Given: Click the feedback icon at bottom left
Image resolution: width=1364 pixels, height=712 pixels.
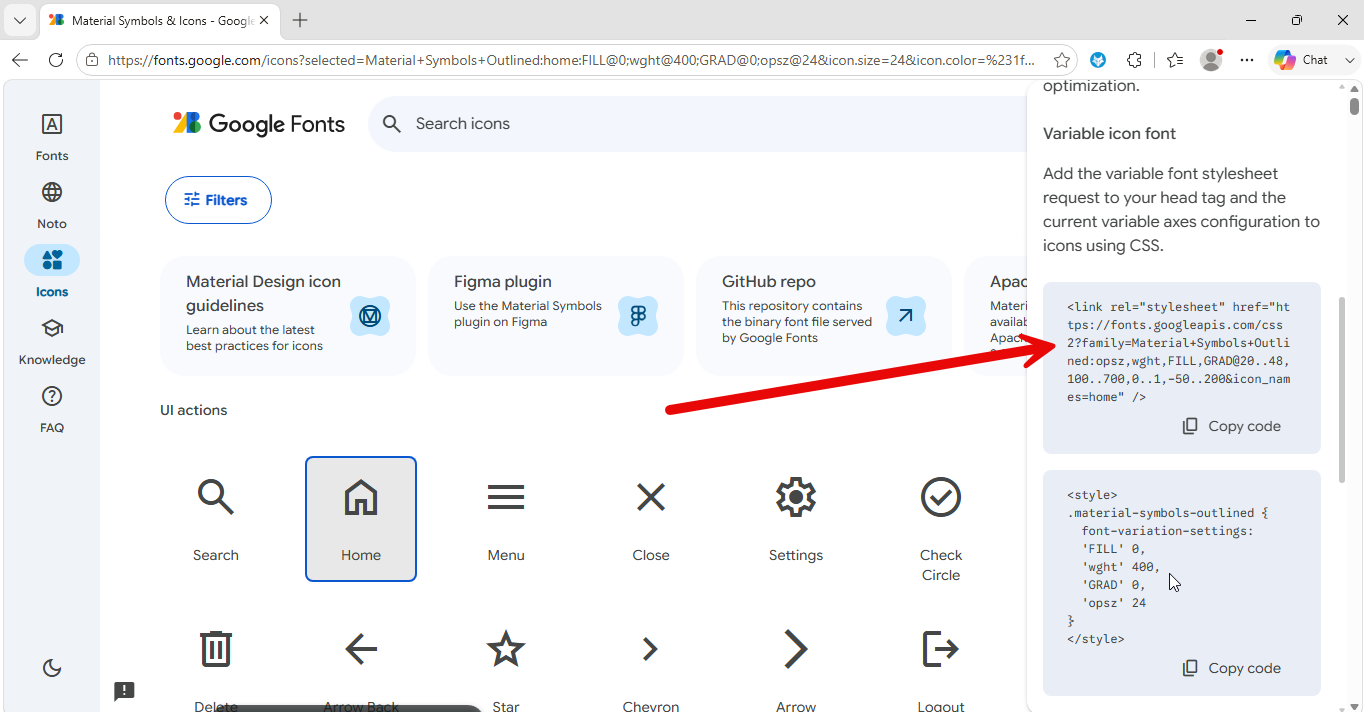Looking at the screenshot, I should 124,690.
